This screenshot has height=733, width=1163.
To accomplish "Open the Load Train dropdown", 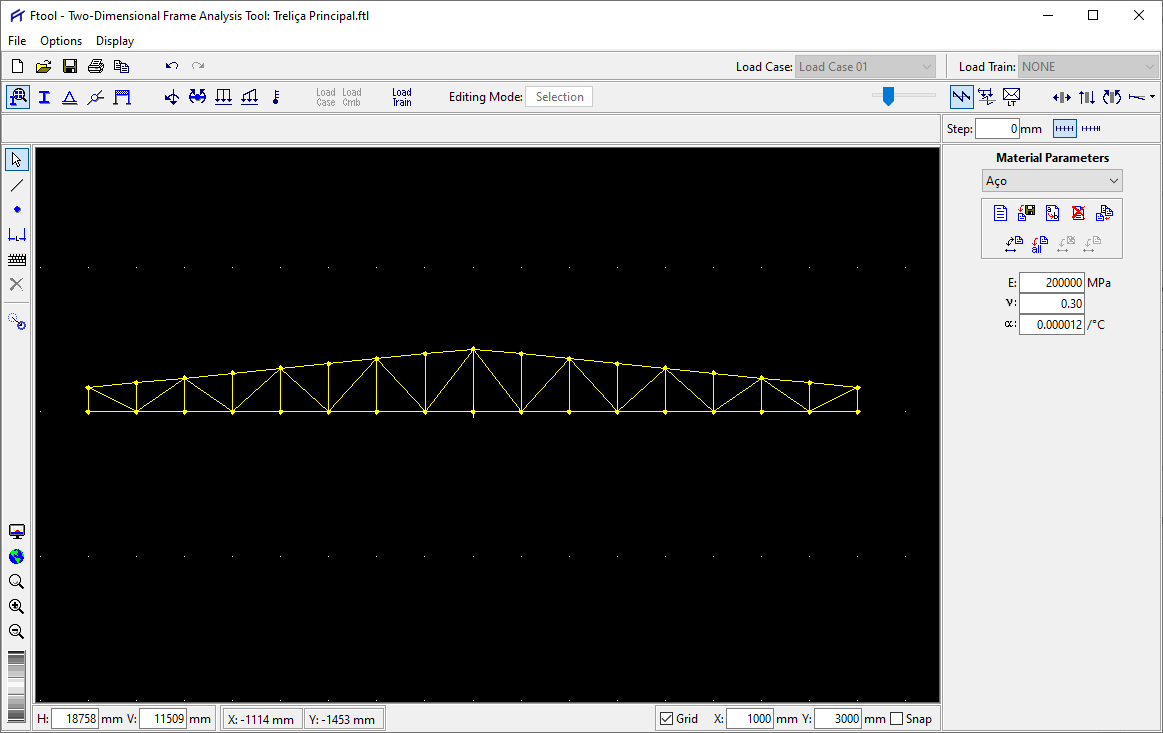I will [1087, 67].
